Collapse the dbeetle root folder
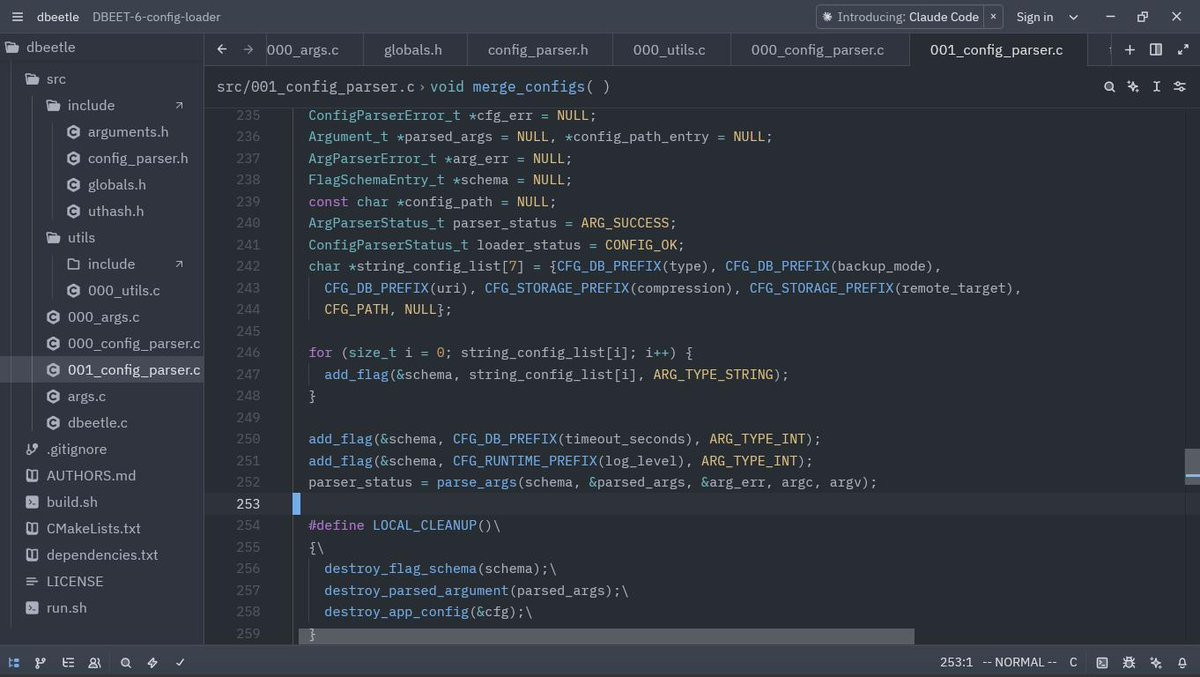 click(102, 47)
